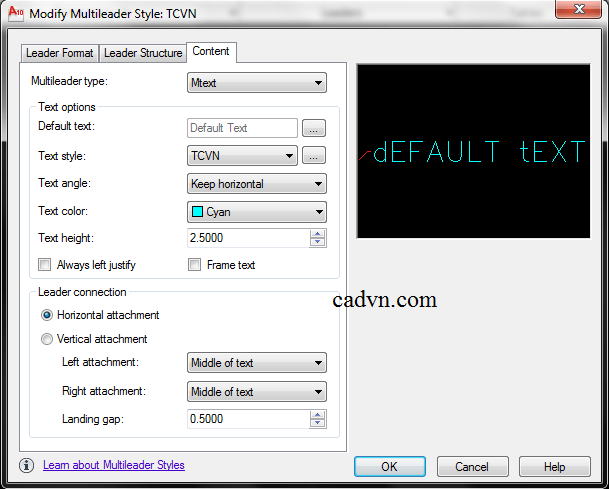Select Vertical attachment radio button
Image resolution: width=609 pixels, height=489 pixels.
(x=47, y=339)
